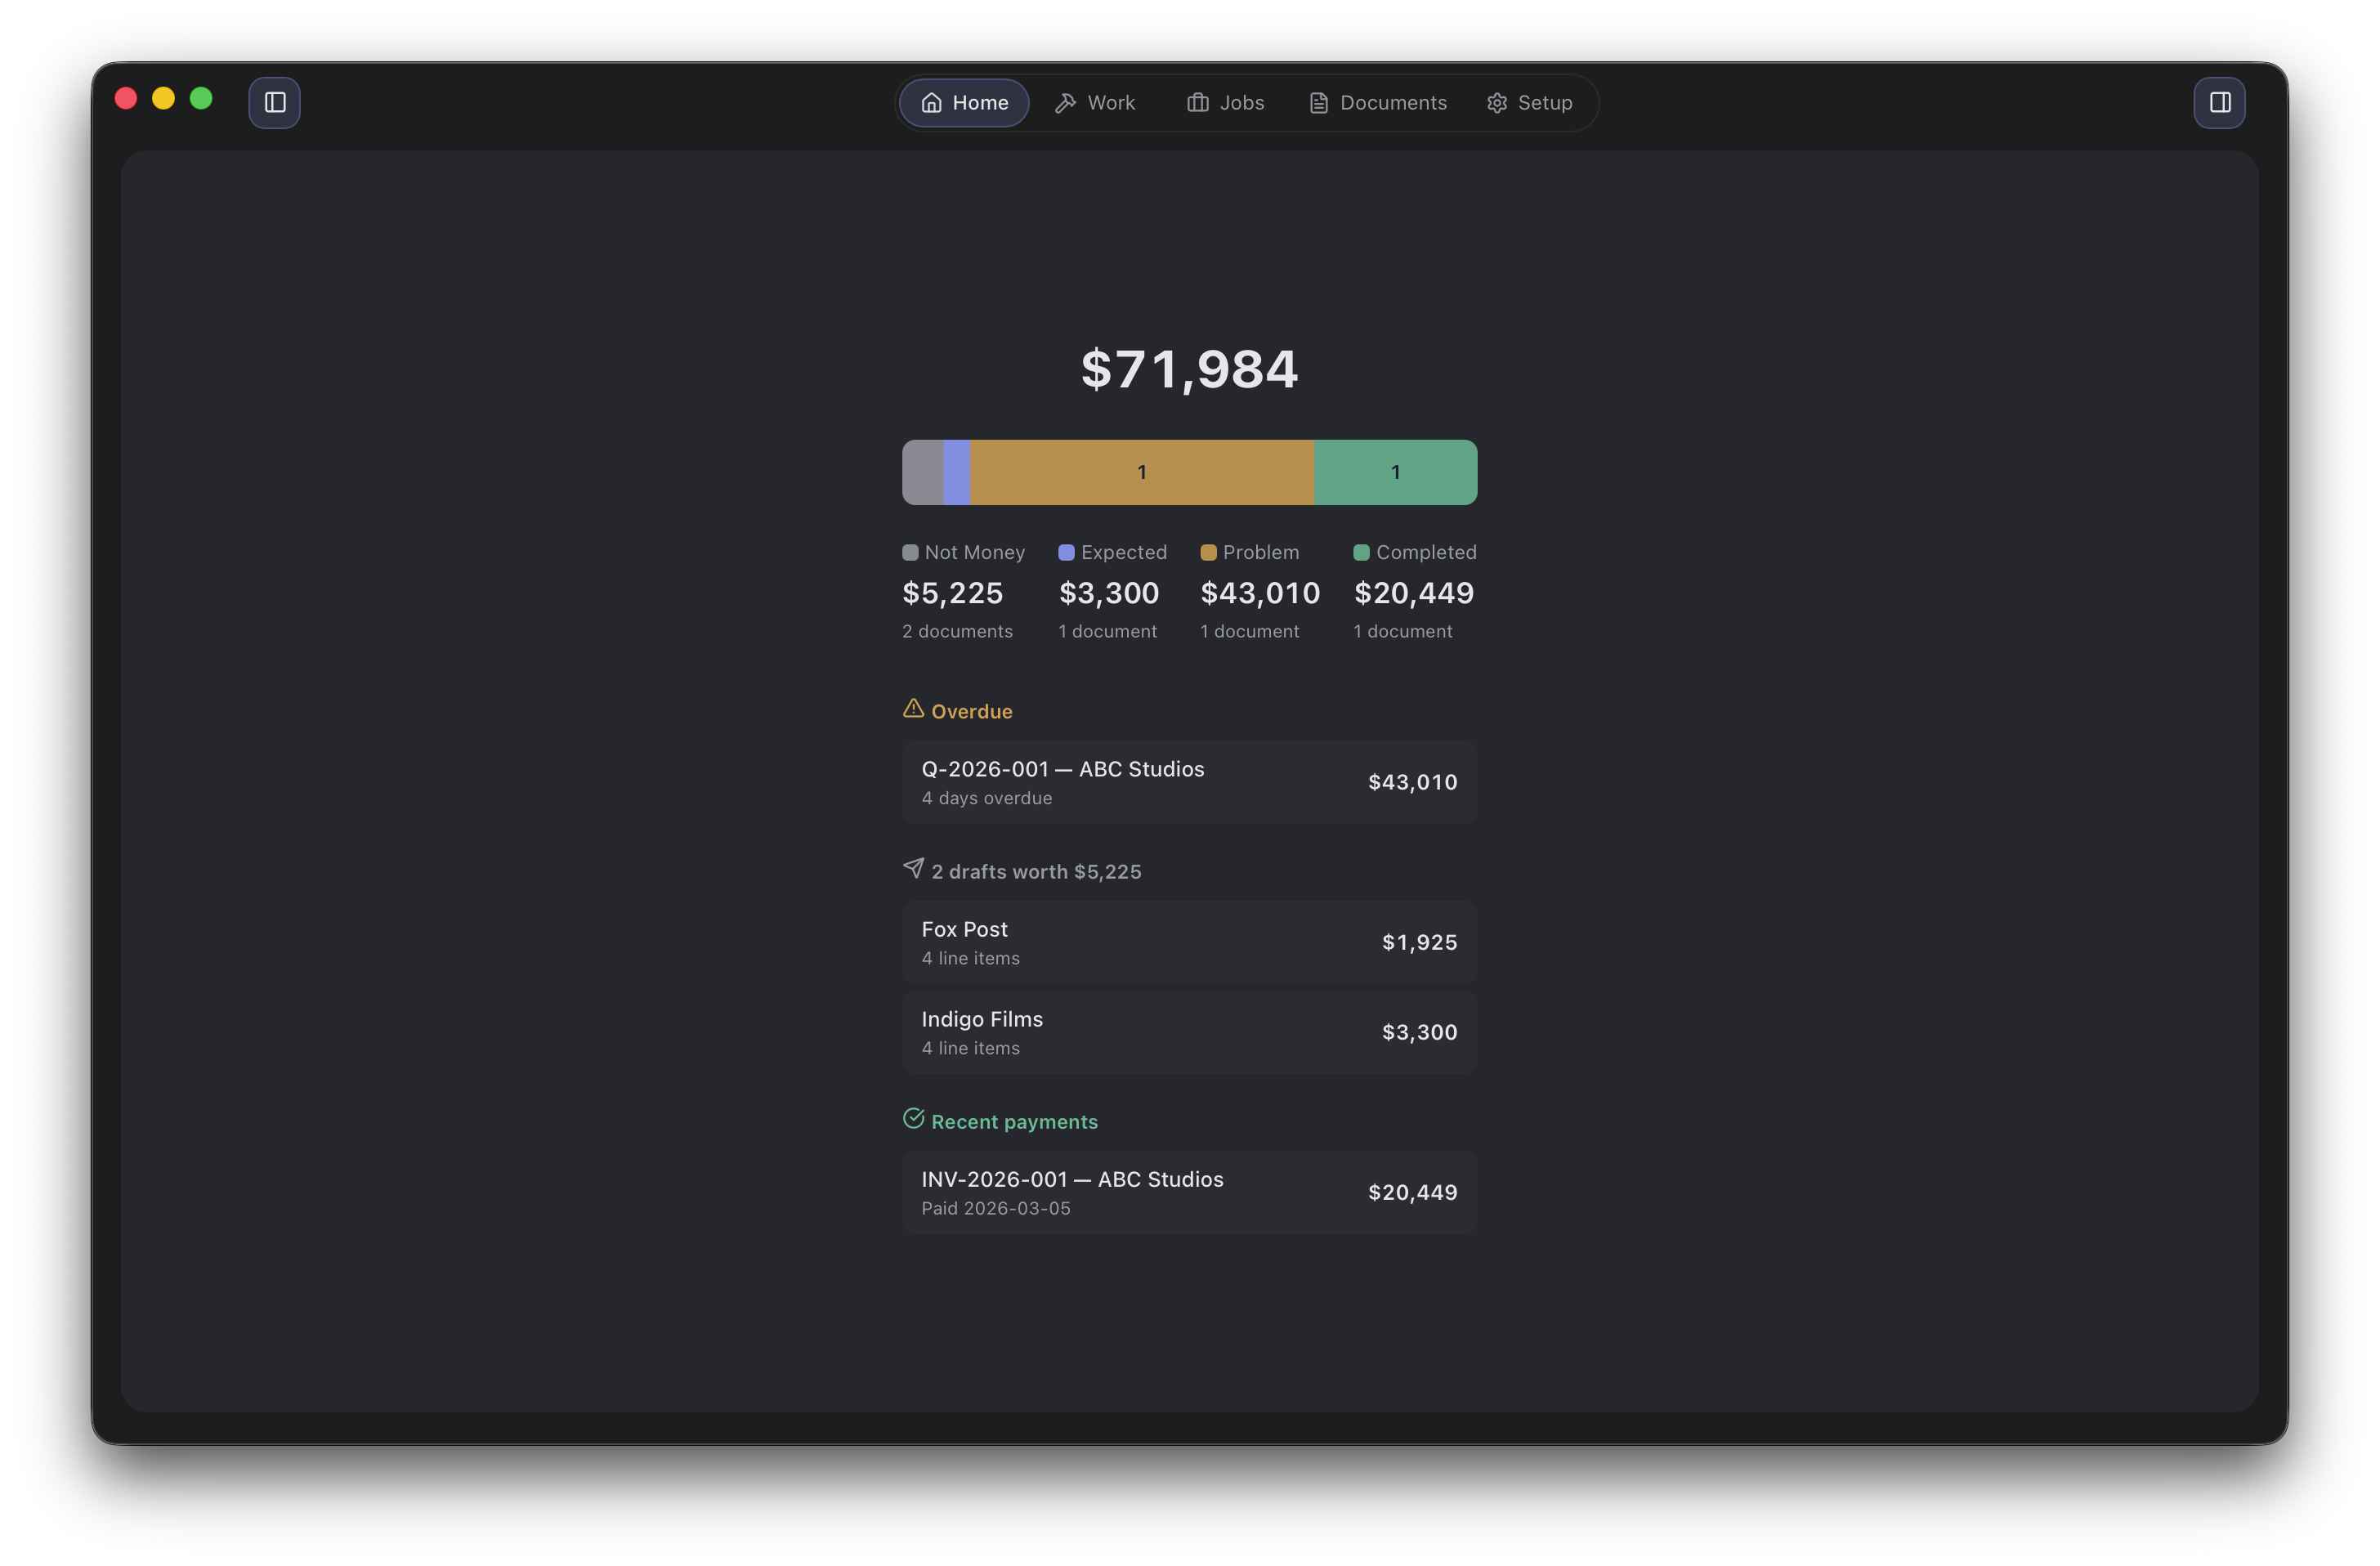The image size is (2380, 1566).
Task: Click the green Completed segment of the balance bar
Action: [1395, 471]
